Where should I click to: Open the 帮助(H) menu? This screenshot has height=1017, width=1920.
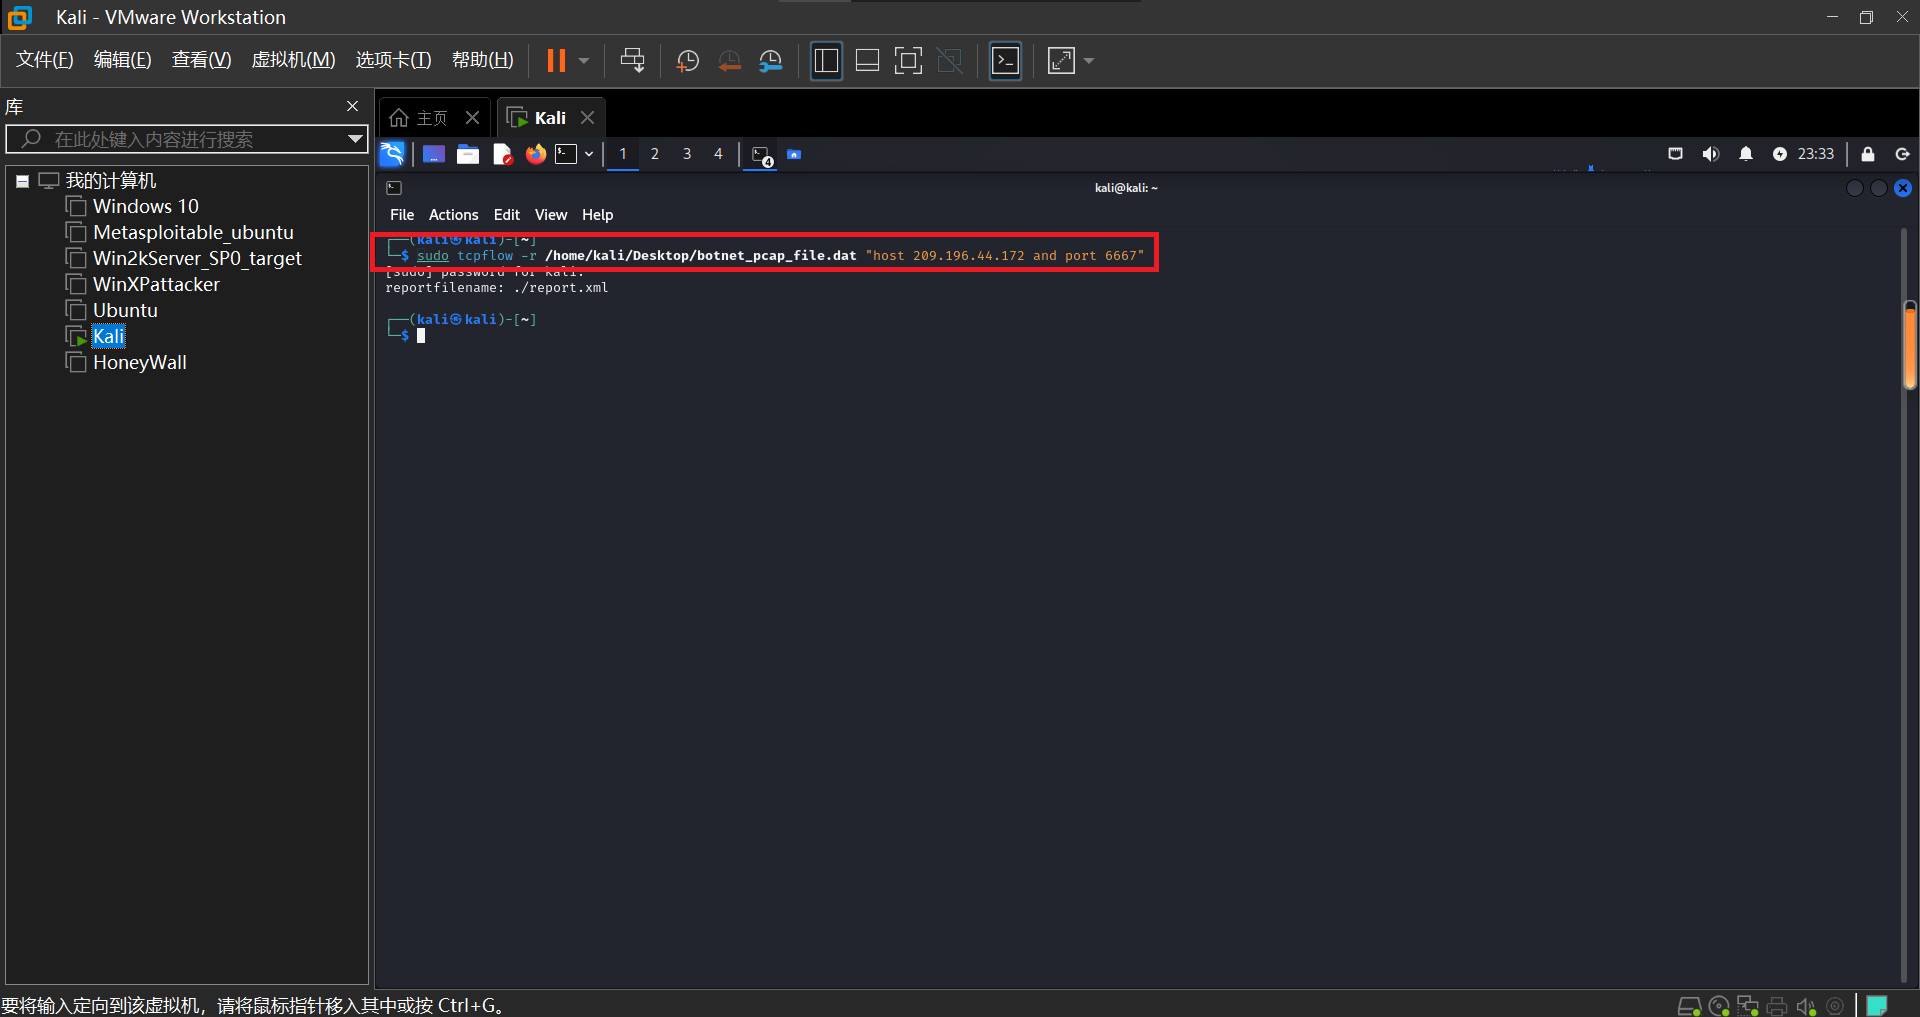(483, 60)
